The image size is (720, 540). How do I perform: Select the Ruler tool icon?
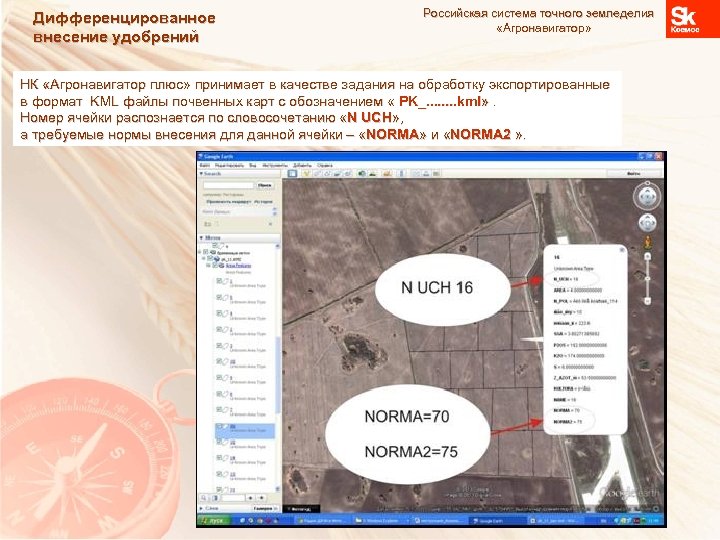click(x=401, y=174)
